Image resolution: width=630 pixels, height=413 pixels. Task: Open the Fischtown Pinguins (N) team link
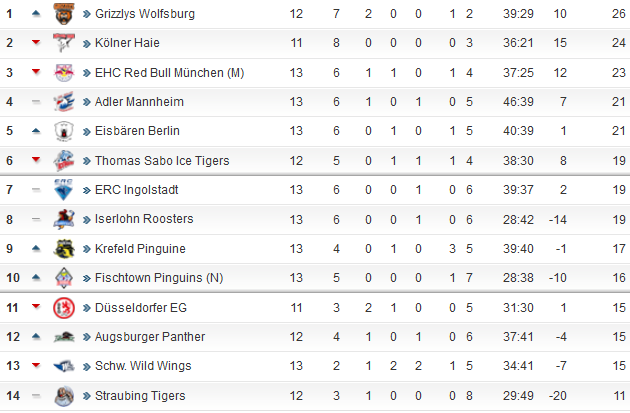point(159,278)
